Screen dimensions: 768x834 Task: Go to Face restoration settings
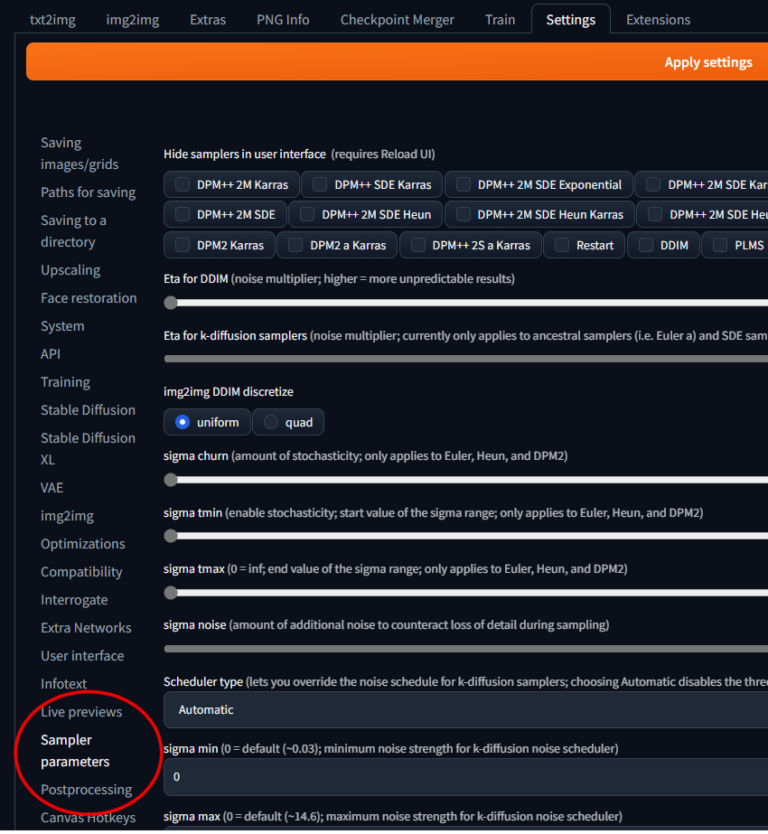tap(88, 298)
